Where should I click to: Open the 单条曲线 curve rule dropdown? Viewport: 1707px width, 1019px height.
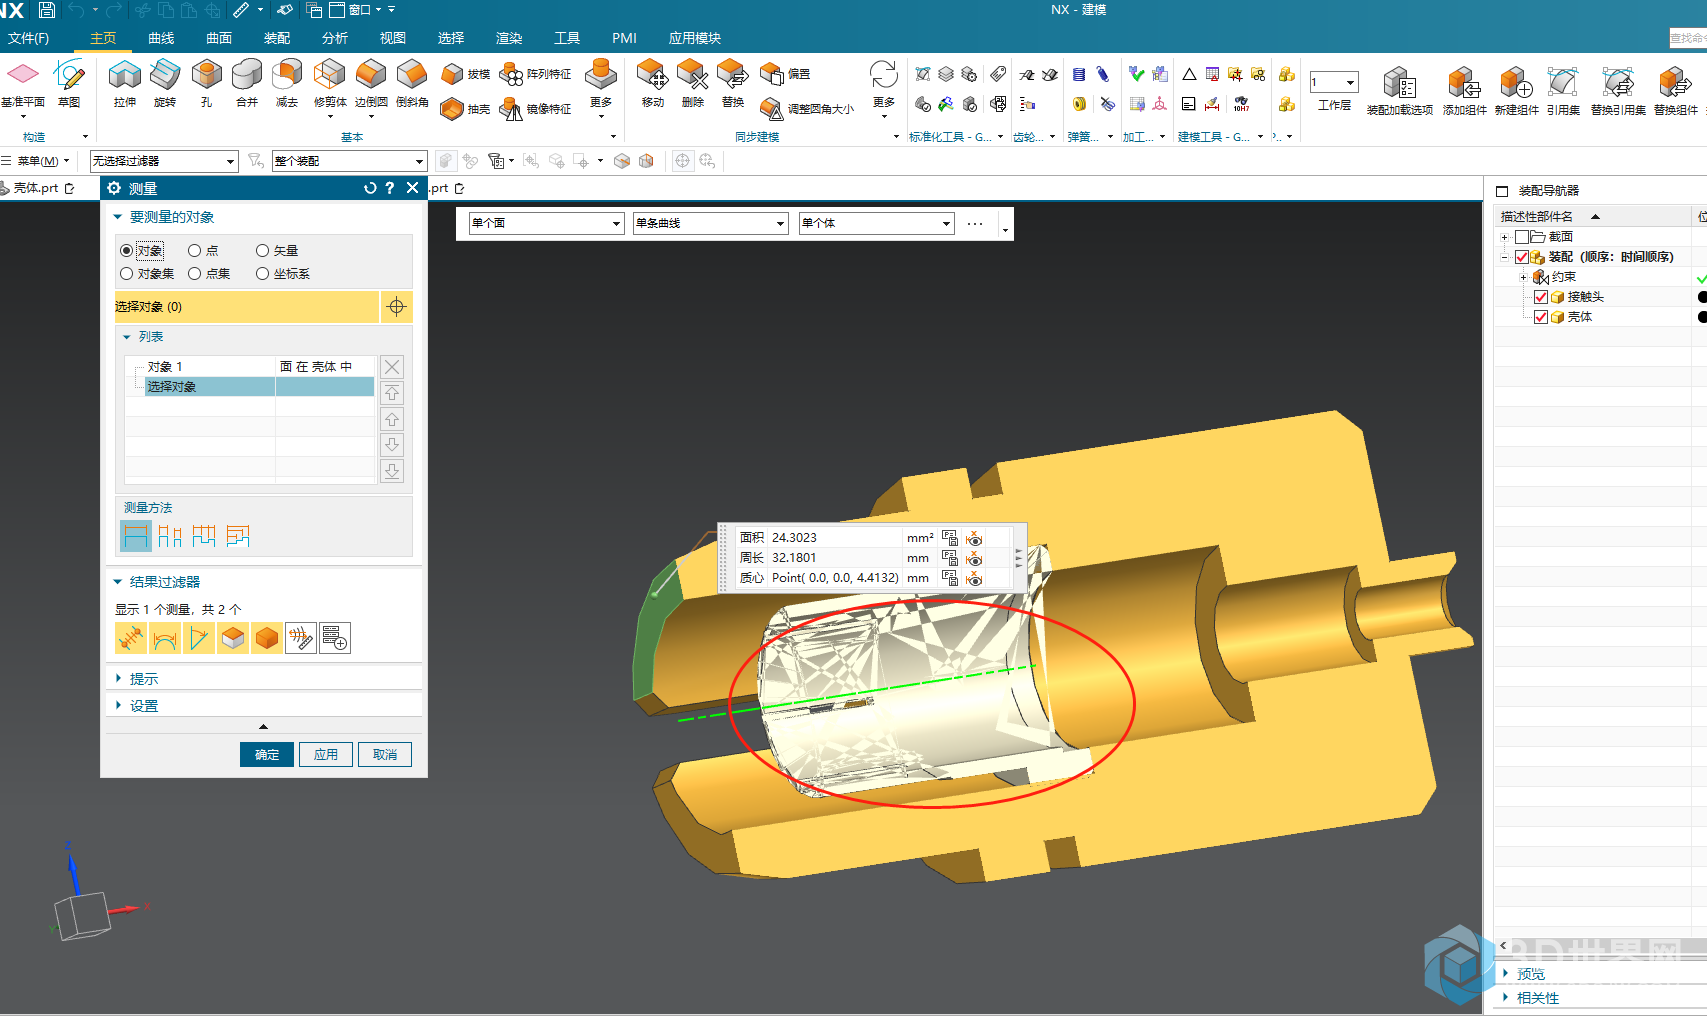point(710,223)
